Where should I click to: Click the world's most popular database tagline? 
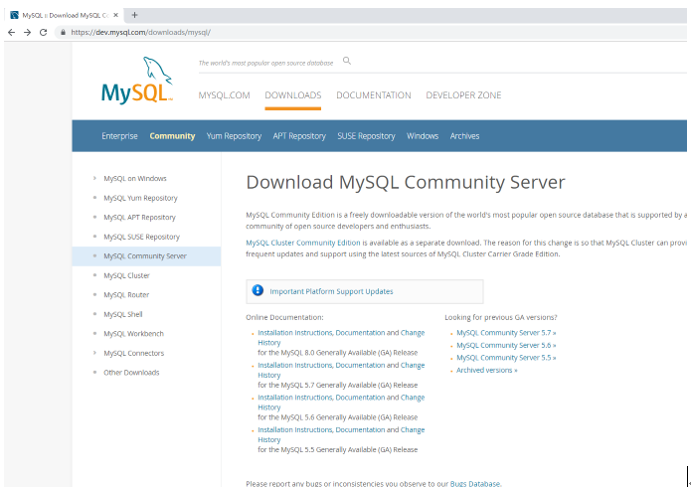[266, 63]
